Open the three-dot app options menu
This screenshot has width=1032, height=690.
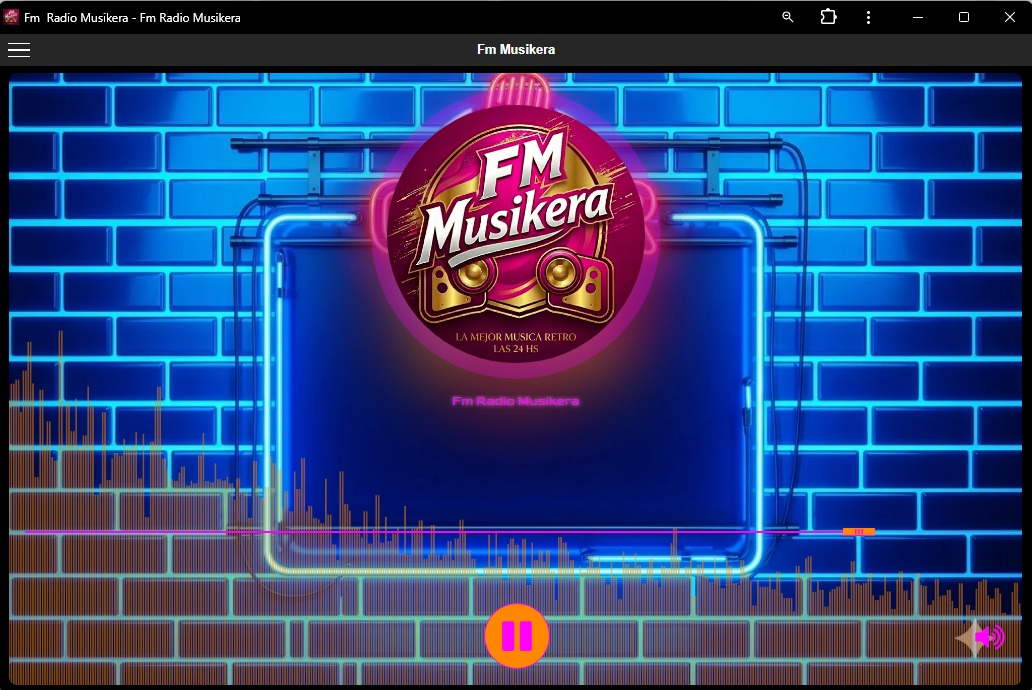click(x=868, y=17)
